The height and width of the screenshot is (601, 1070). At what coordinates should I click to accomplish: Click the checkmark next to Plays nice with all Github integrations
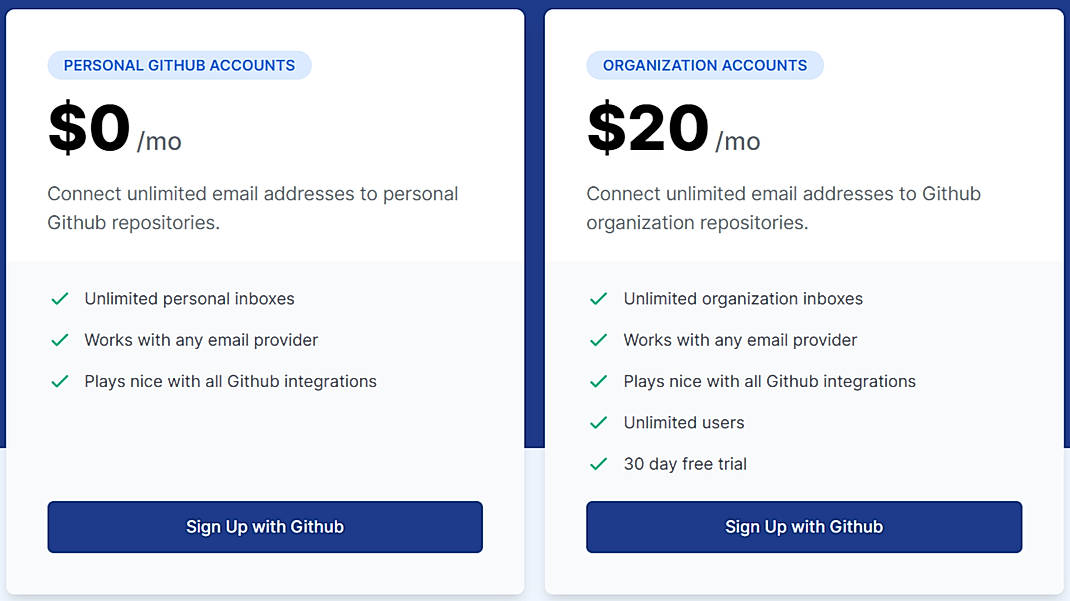pos(60,381)
